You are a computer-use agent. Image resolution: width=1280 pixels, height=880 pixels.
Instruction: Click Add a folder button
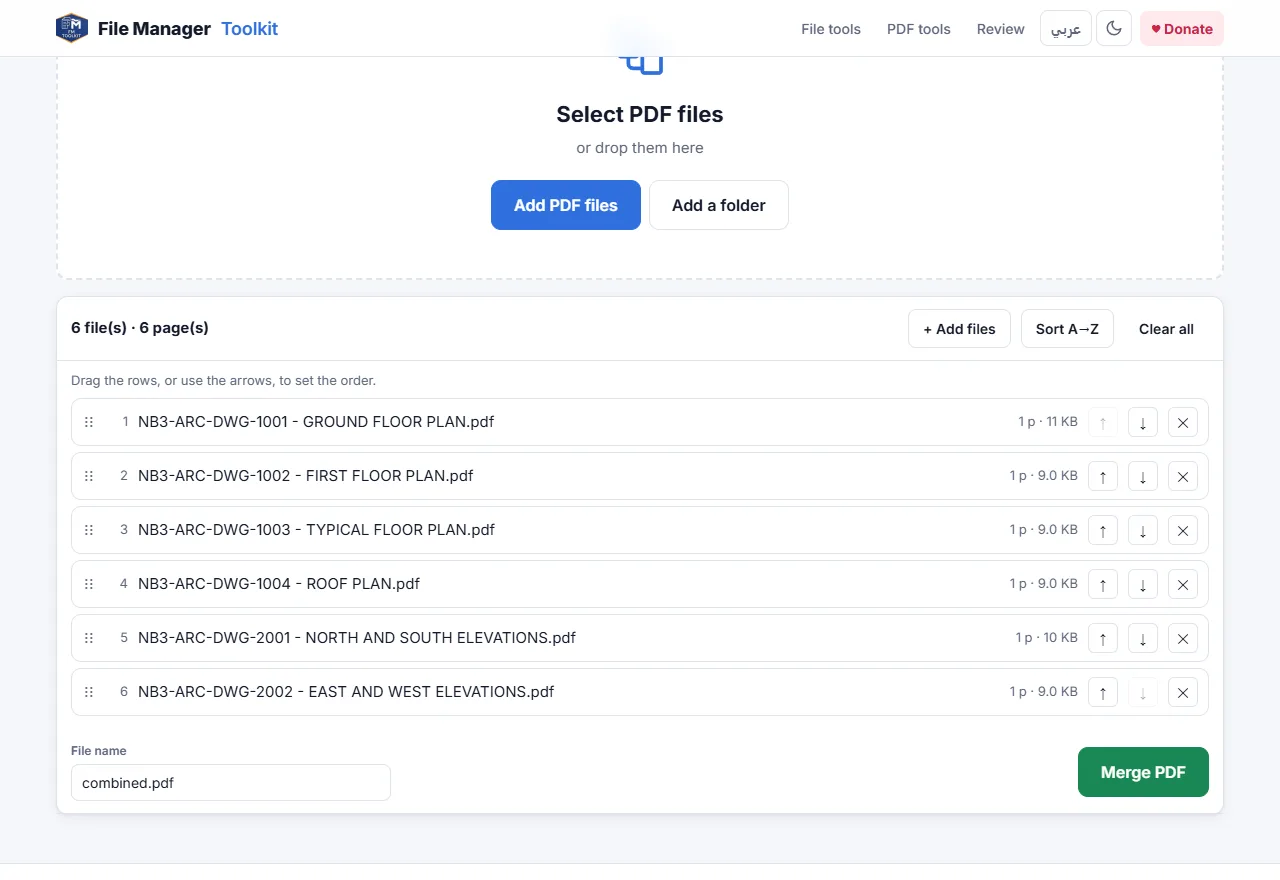coord(719,205)
